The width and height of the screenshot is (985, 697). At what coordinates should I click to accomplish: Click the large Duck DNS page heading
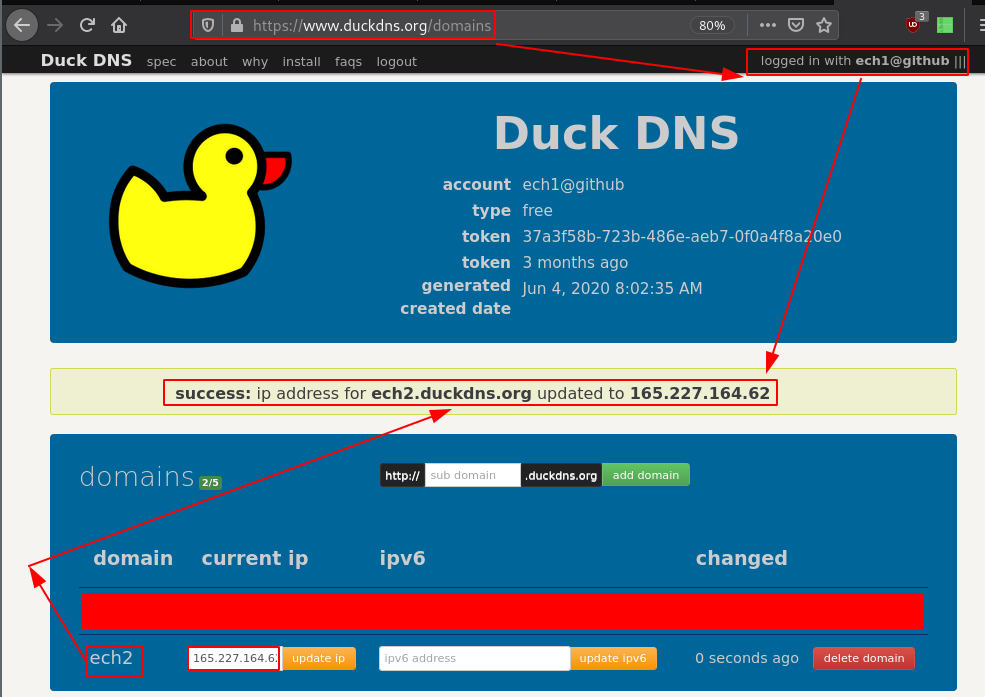[x=616, y=133]
